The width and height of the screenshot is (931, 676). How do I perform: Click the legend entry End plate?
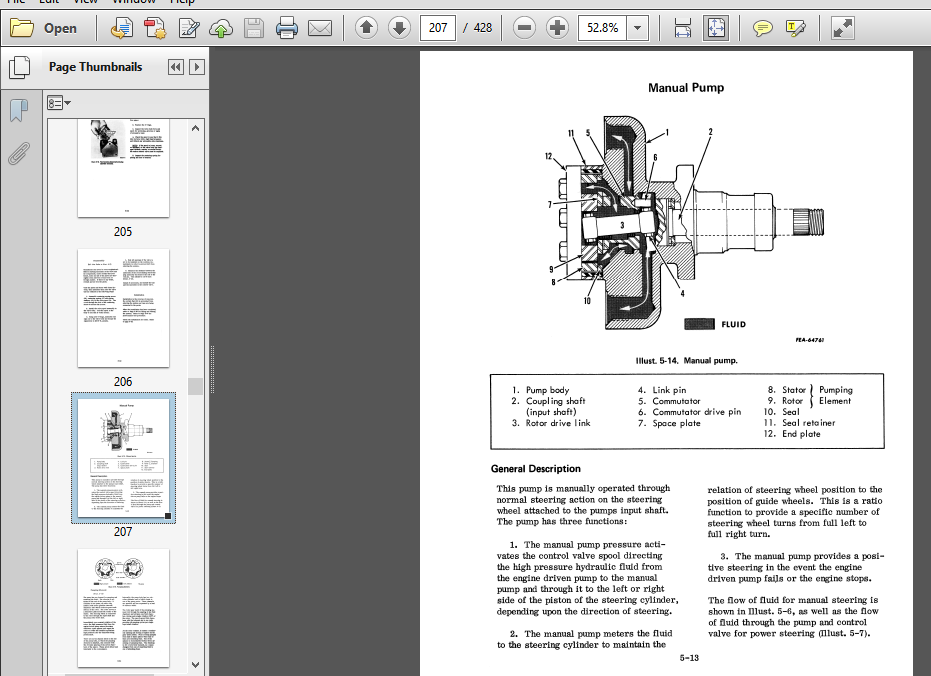coord(801,434)
